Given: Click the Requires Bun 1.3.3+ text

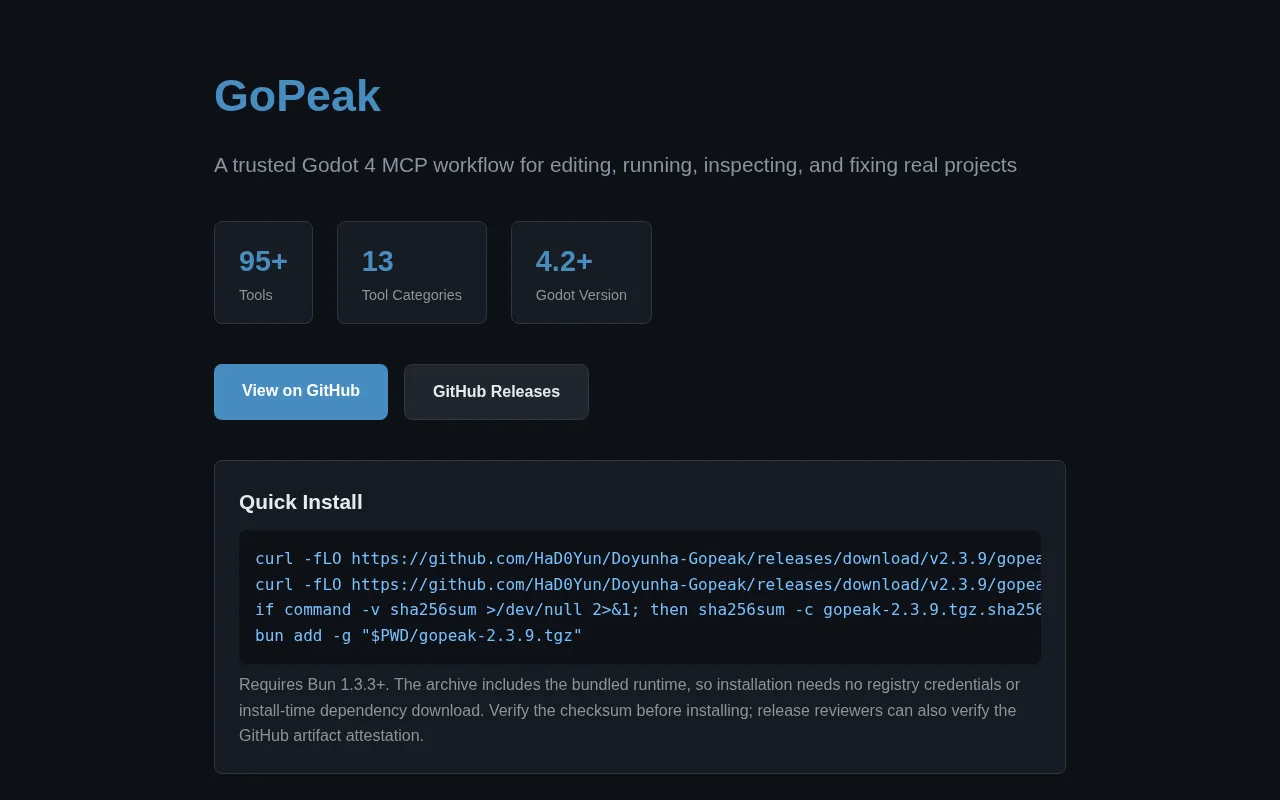Looking at the screenshot, I should click(314, 685).
